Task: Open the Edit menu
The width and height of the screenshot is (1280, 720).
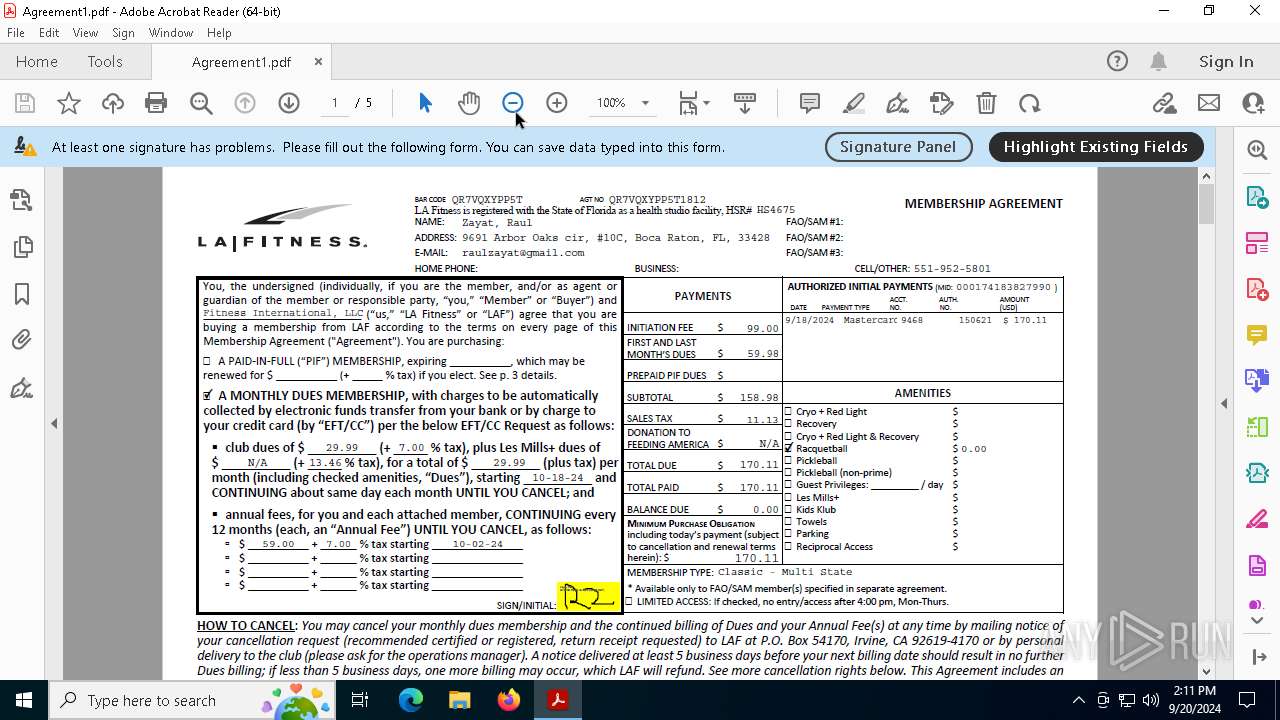Action: click(49, 33)
